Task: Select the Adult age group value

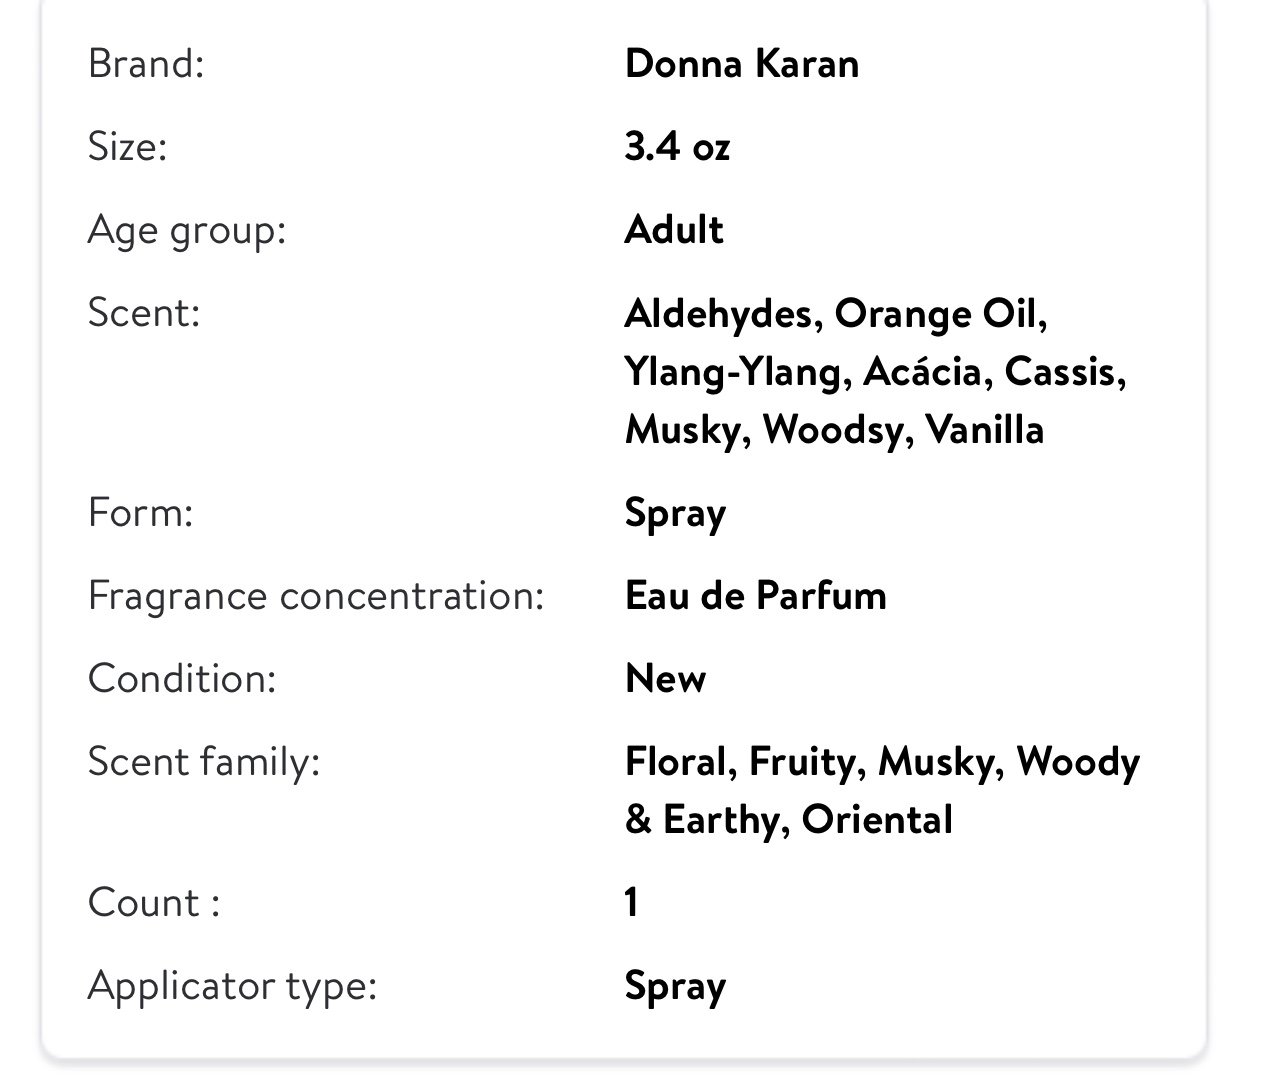Action: pos(674,230)
